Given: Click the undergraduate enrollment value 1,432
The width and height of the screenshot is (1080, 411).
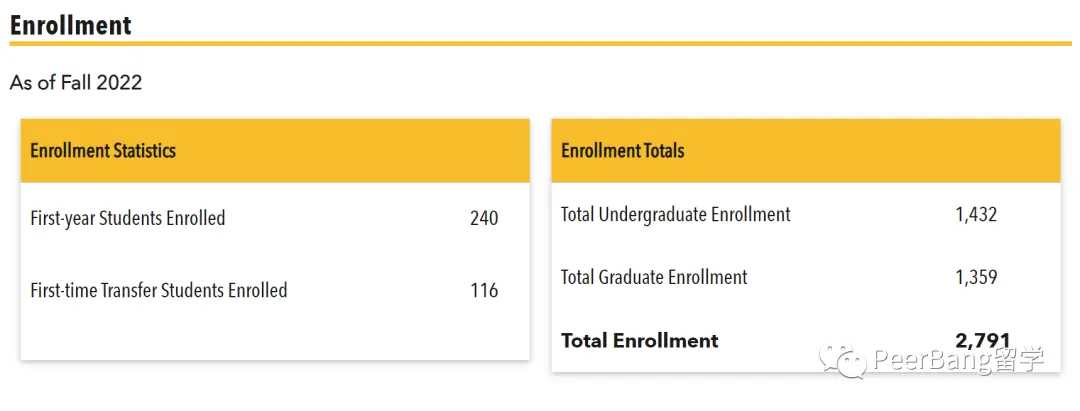Looking at the screenshot, I should tap(977, 214).
